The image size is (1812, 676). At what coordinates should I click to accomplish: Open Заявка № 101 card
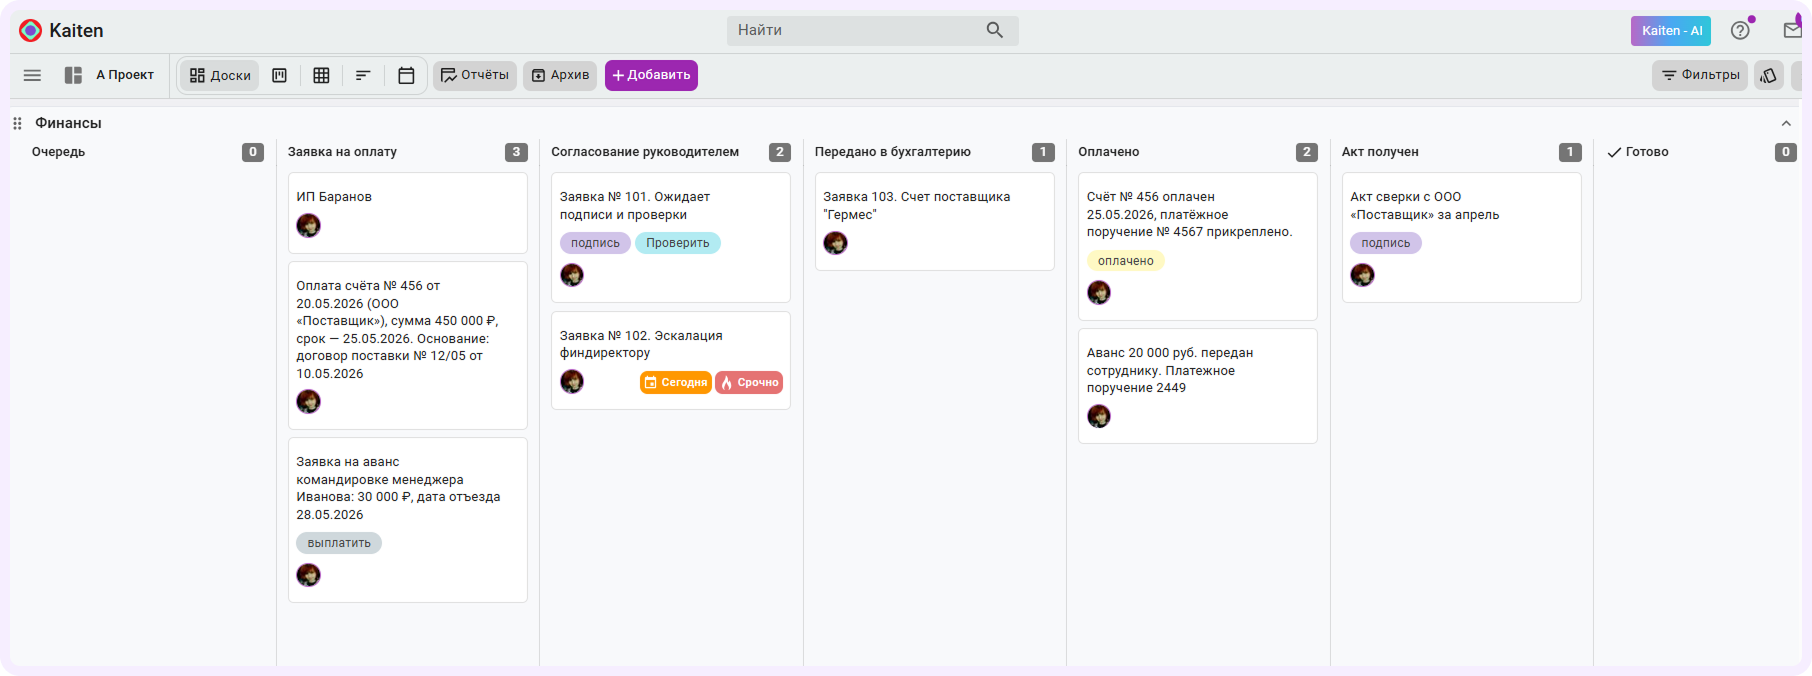[x=671, y=238]
